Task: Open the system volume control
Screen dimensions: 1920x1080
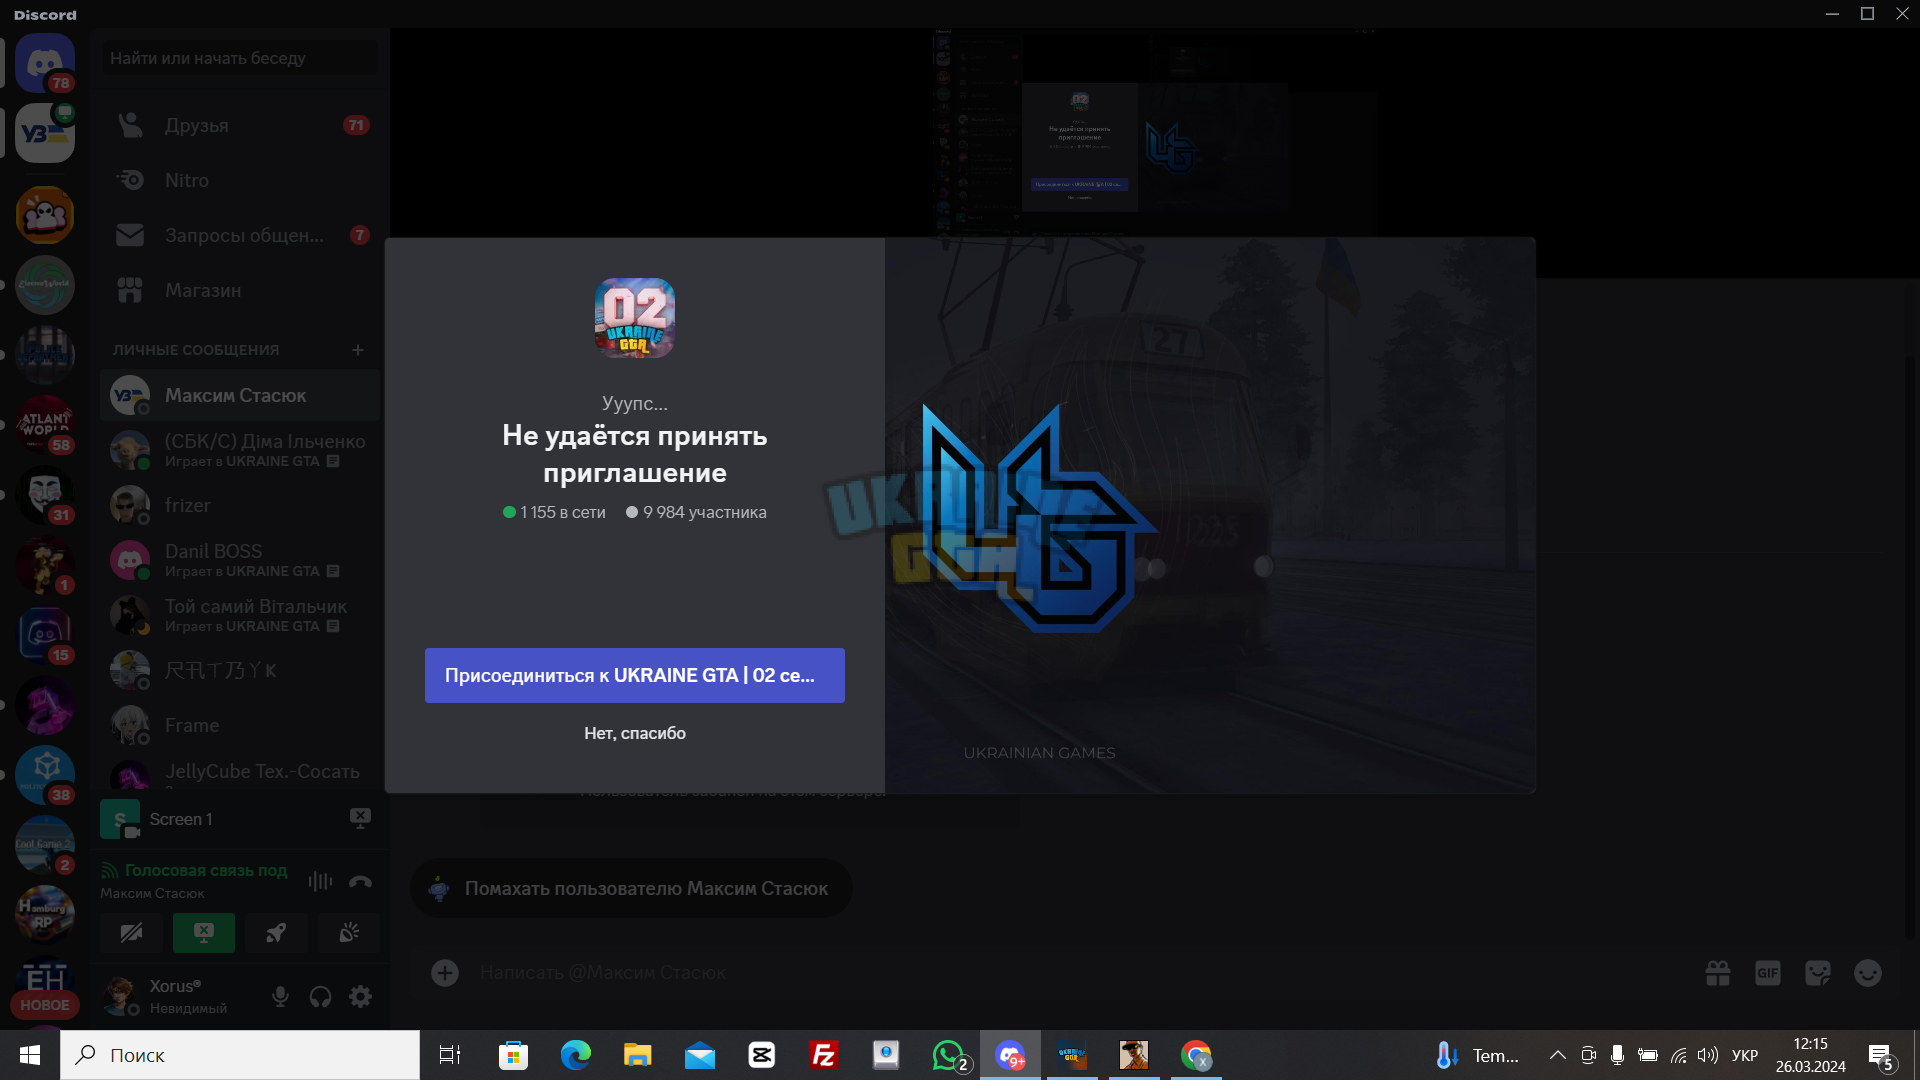Action: [x=1708, y=1055]
